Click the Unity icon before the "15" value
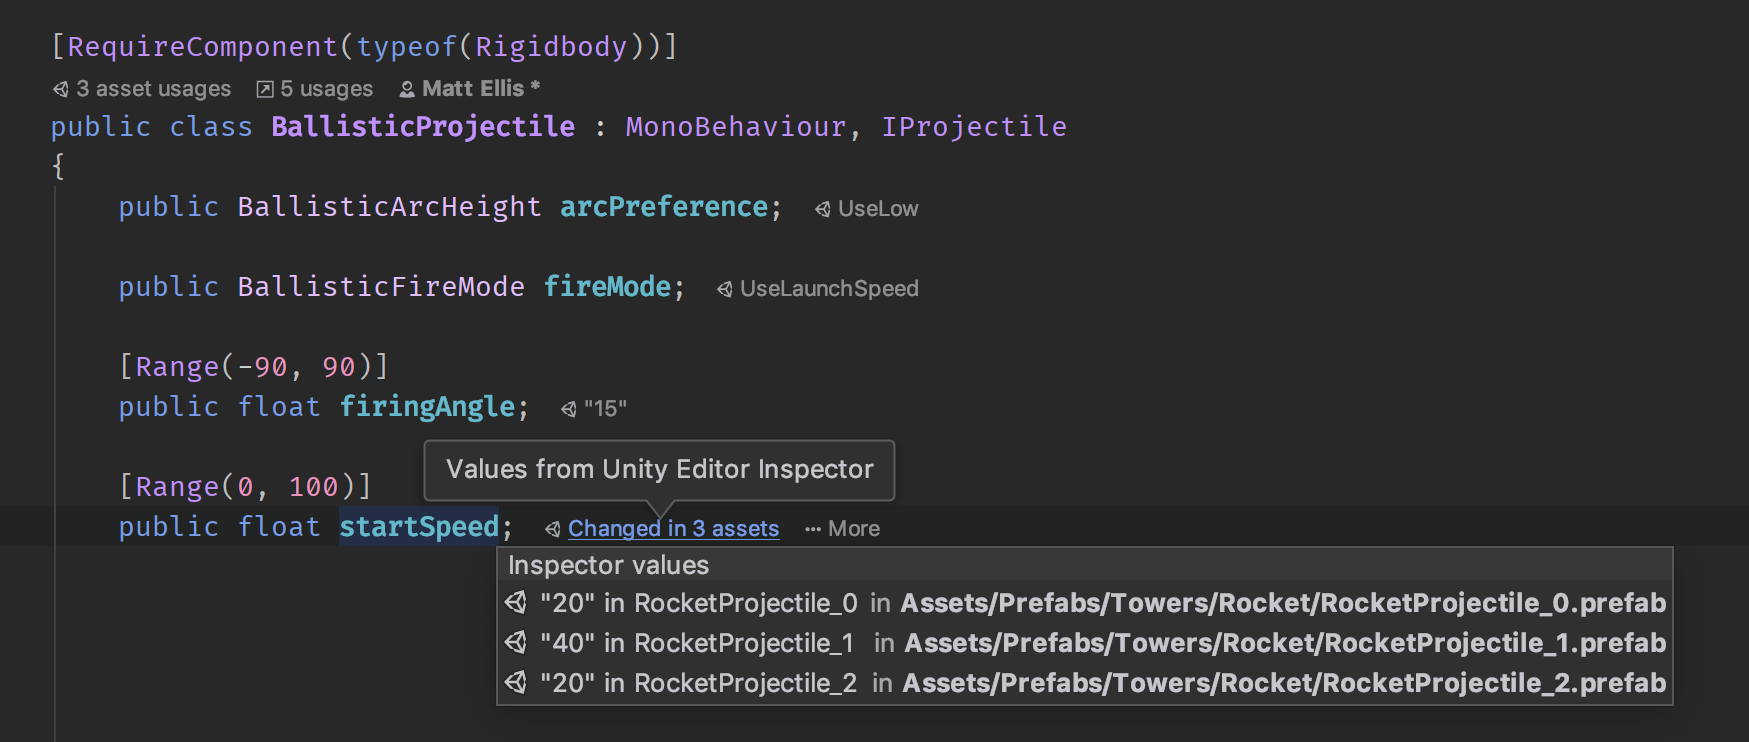This screenshot has height=742, width=1749. coord(569,409)
